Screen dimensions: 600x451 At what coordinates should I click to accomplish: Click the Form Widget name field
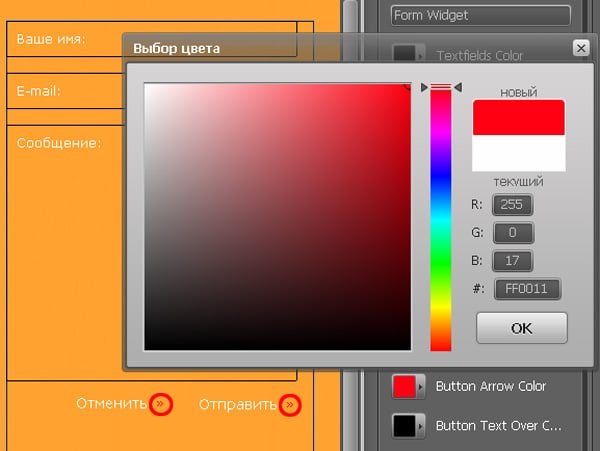pos(481,15)
